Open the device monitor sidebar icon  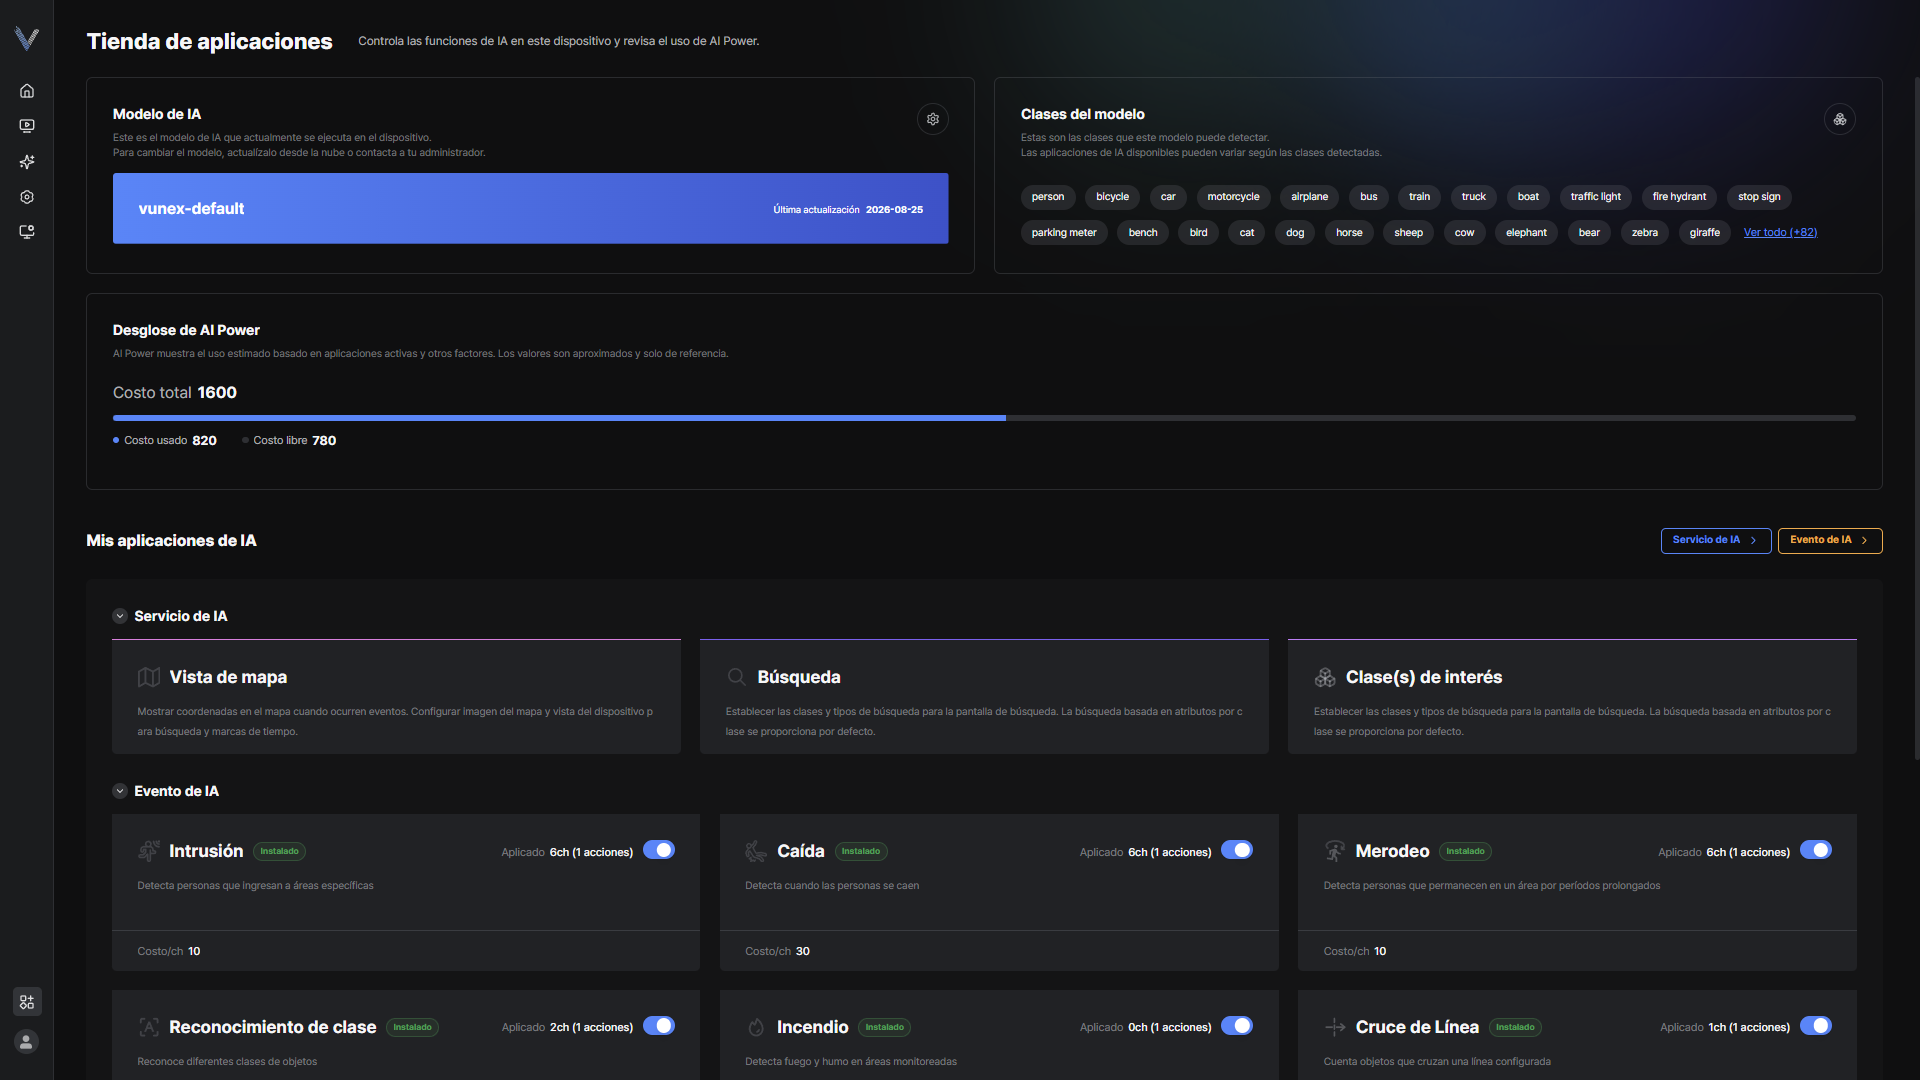pos(27,232)
